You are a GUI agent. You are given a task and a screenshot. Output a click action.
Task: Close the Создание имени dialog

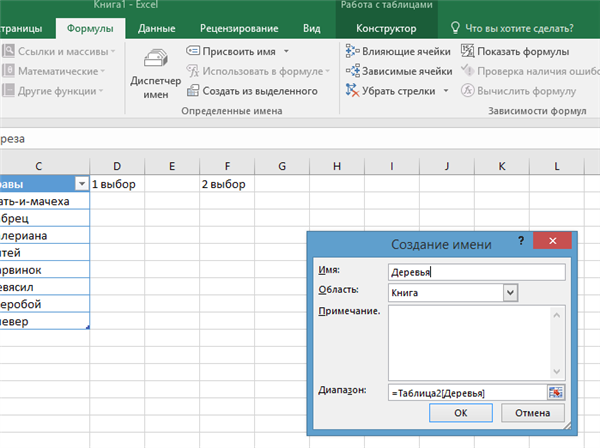[x=552, y=241]
